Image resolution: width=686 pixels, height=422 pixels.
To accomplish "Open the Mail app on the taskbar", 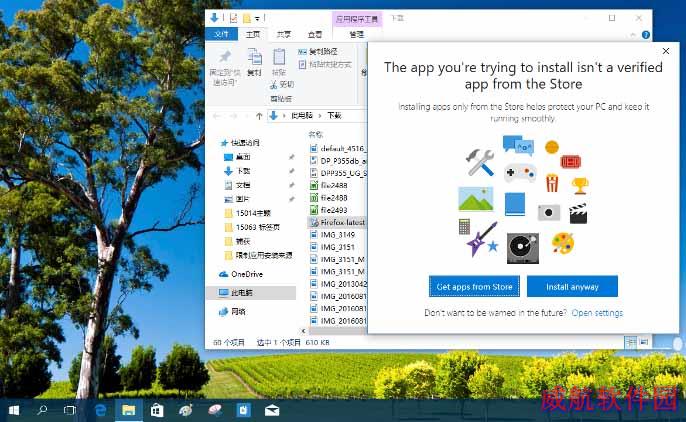I will click(272, 410).
